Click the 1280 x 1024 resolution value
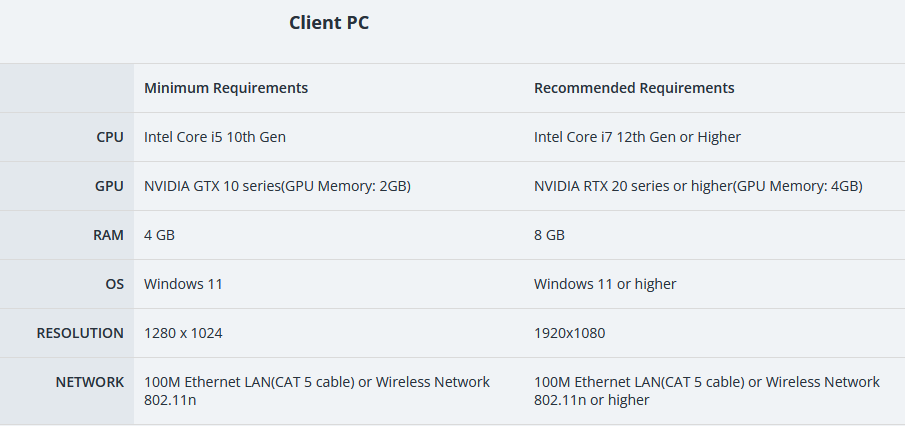The image size is (905, 426). click(x=183, y=333)
